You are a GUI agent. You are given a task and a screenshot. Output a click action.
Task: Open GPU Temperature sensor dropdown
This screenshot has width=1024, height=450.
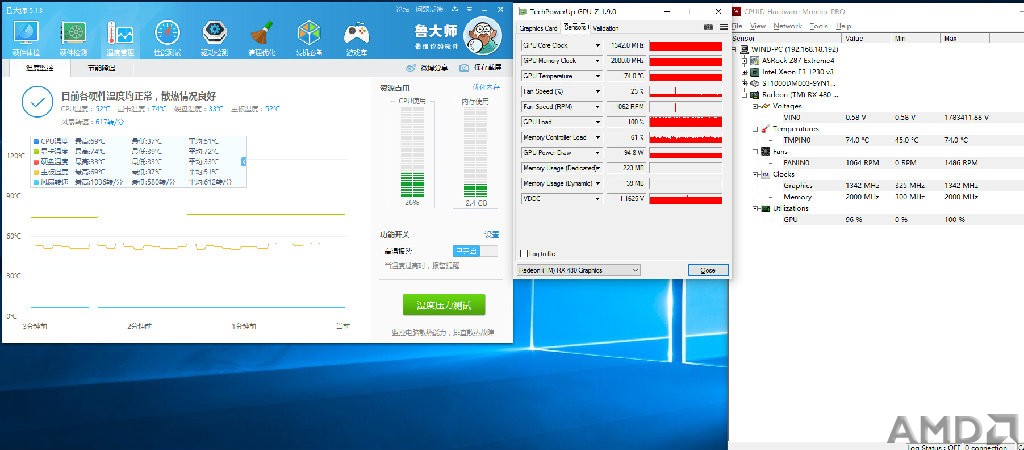click(598, 76)
